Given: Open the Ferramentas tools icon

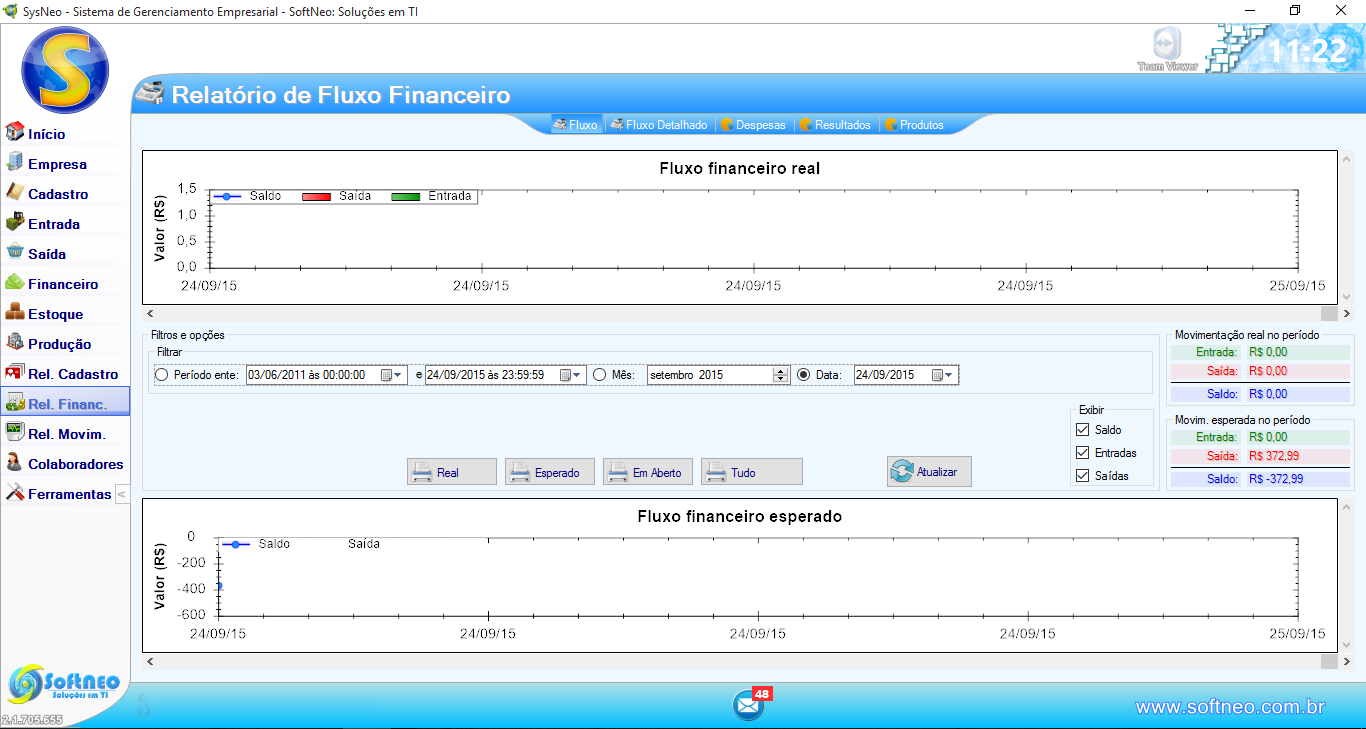Looking at the screenshot, I should click(15, 493).
